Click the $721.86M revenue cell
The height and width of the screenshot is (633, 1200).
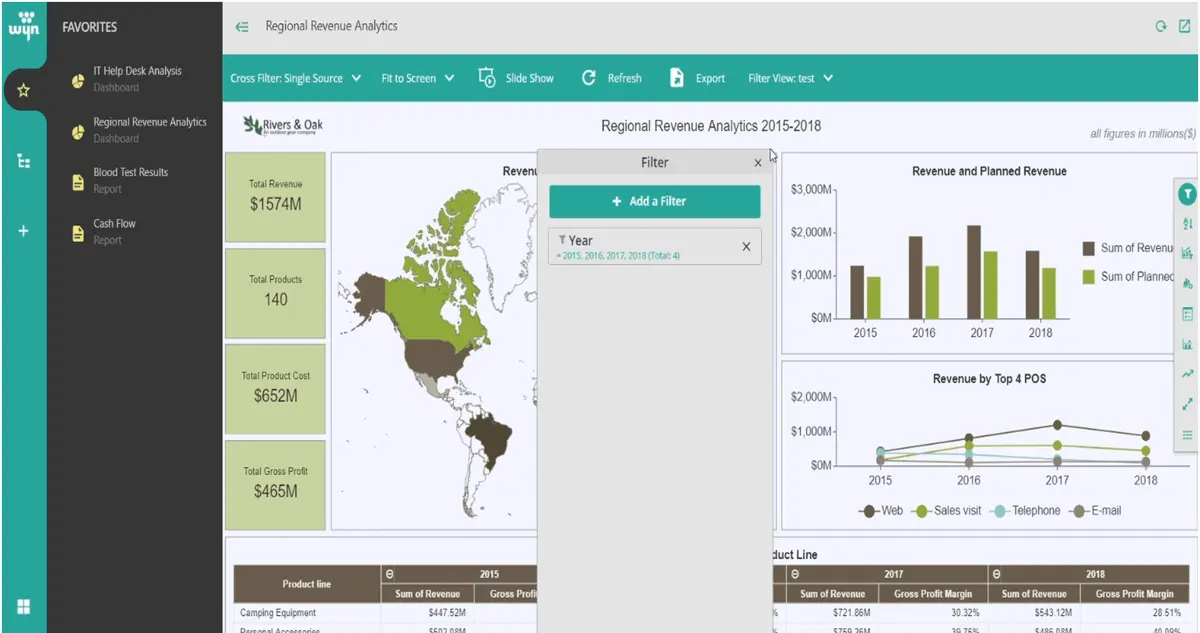coord(851,612)
